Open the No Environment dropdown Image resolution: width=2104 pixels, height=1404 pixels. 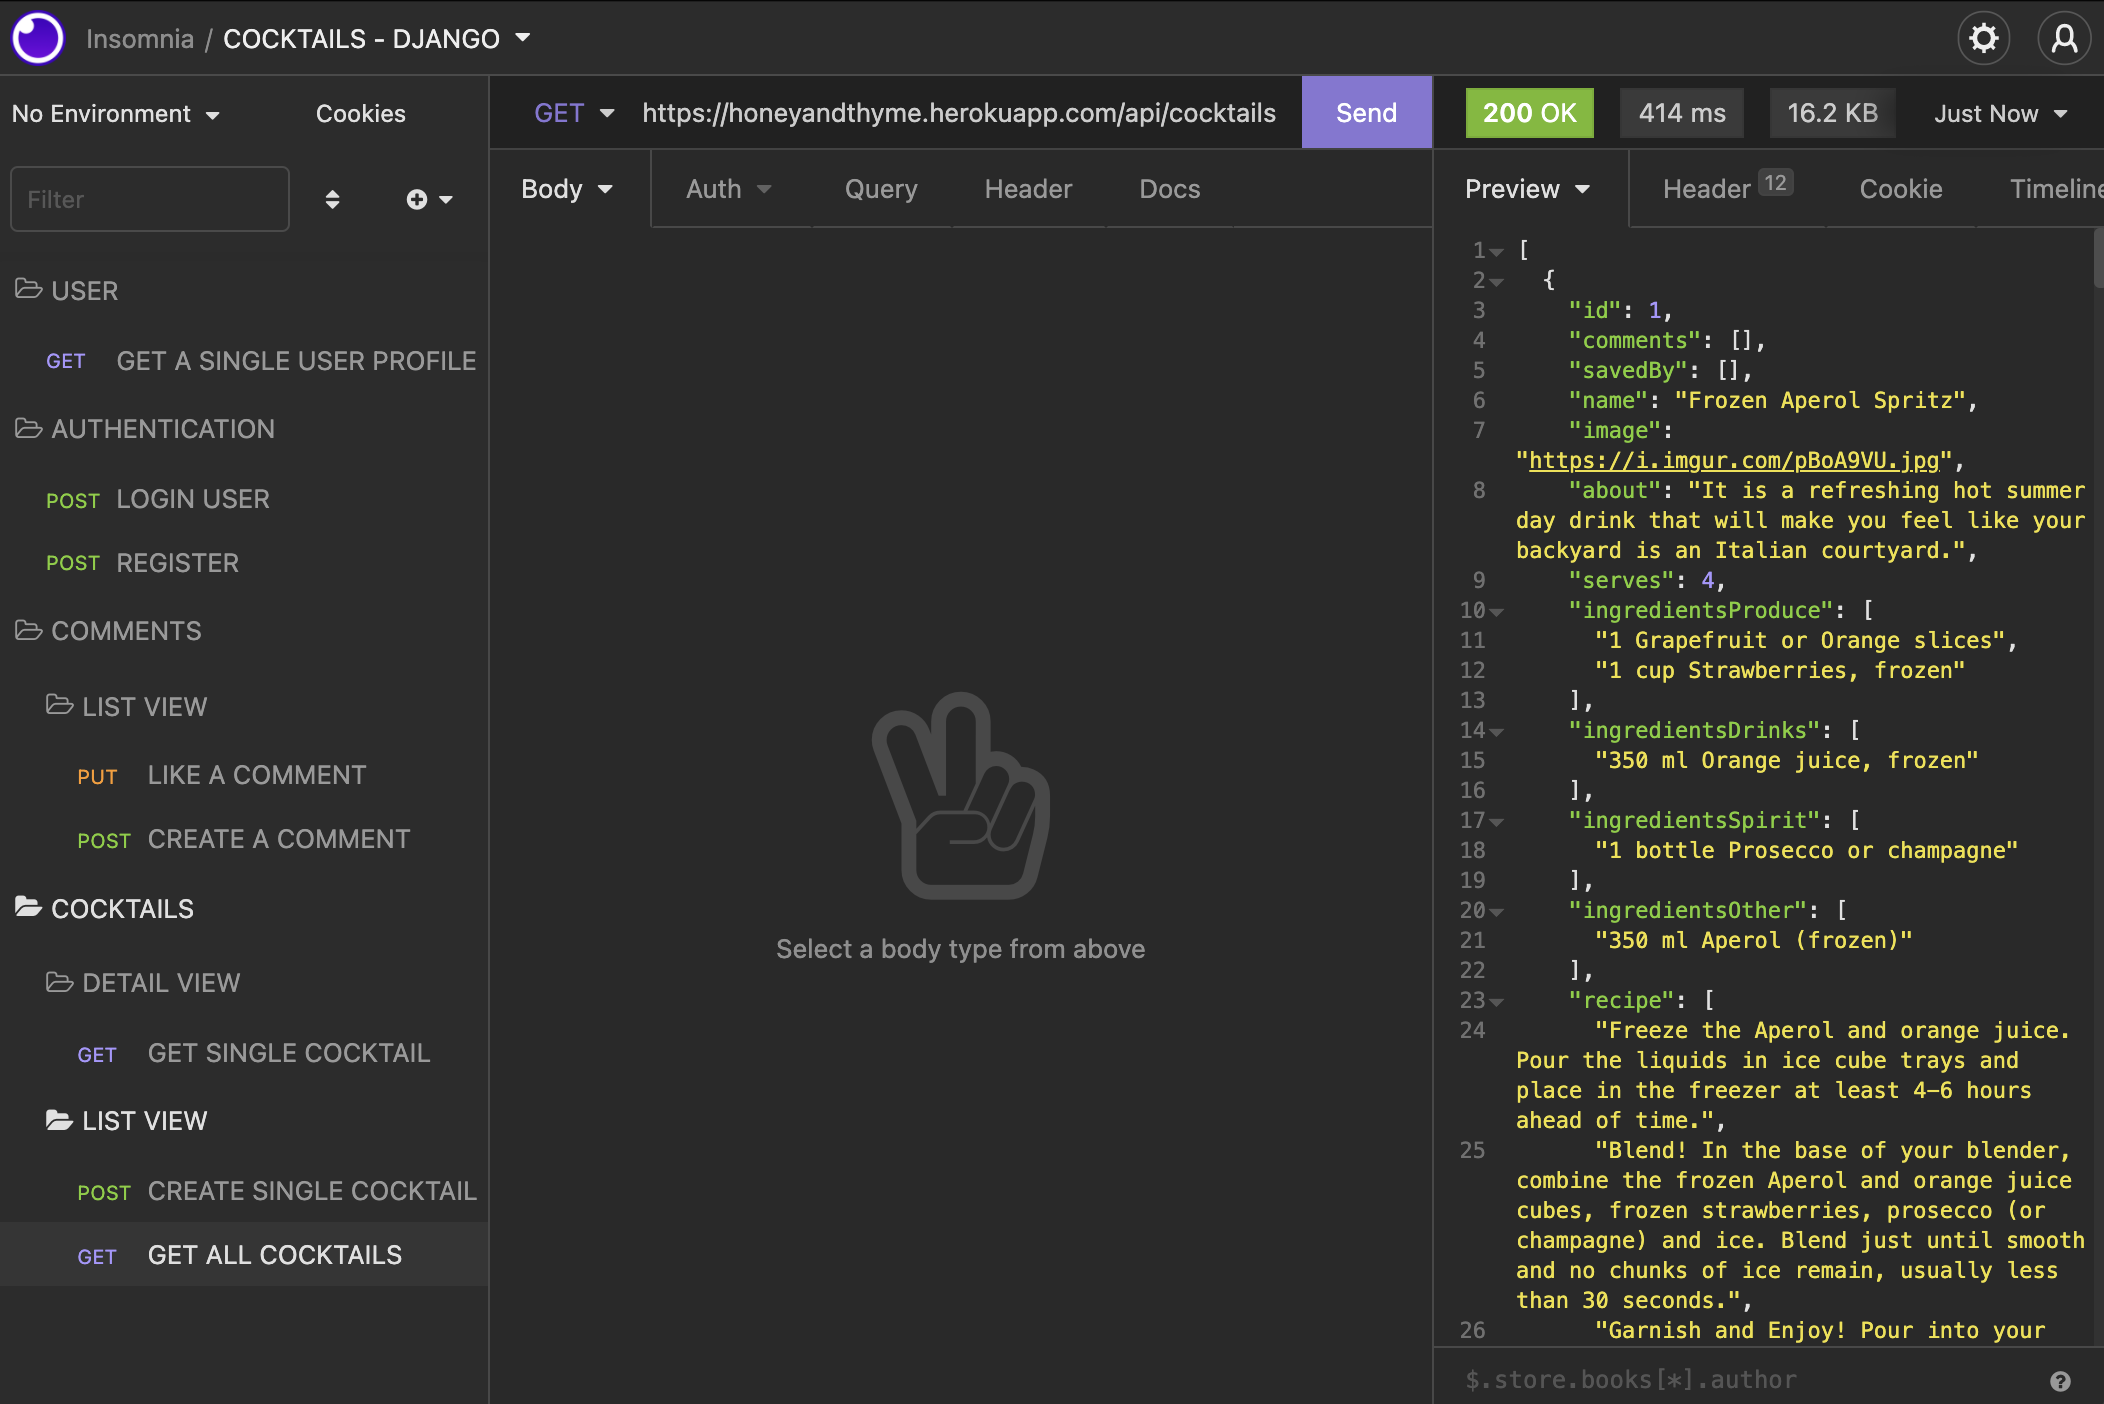(115, 114)
